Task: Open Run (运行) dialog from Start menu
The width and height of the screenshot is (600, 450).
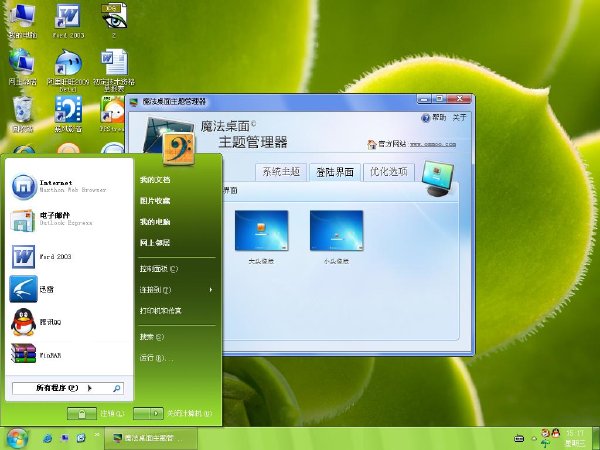Action: click(x=157, y=358)
